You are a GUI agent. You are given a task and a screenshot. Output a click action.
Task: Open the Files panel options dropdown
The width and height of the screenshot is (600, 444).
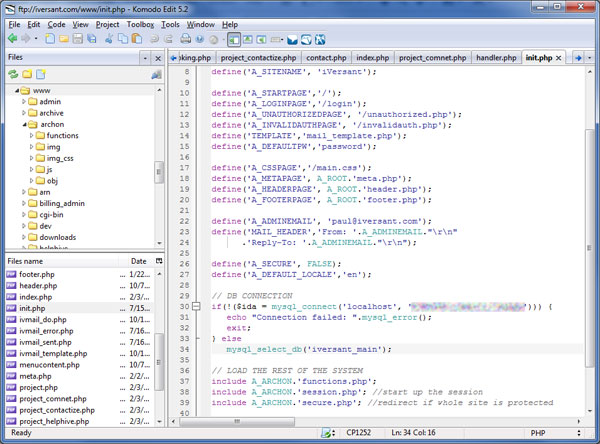point(145,58)
